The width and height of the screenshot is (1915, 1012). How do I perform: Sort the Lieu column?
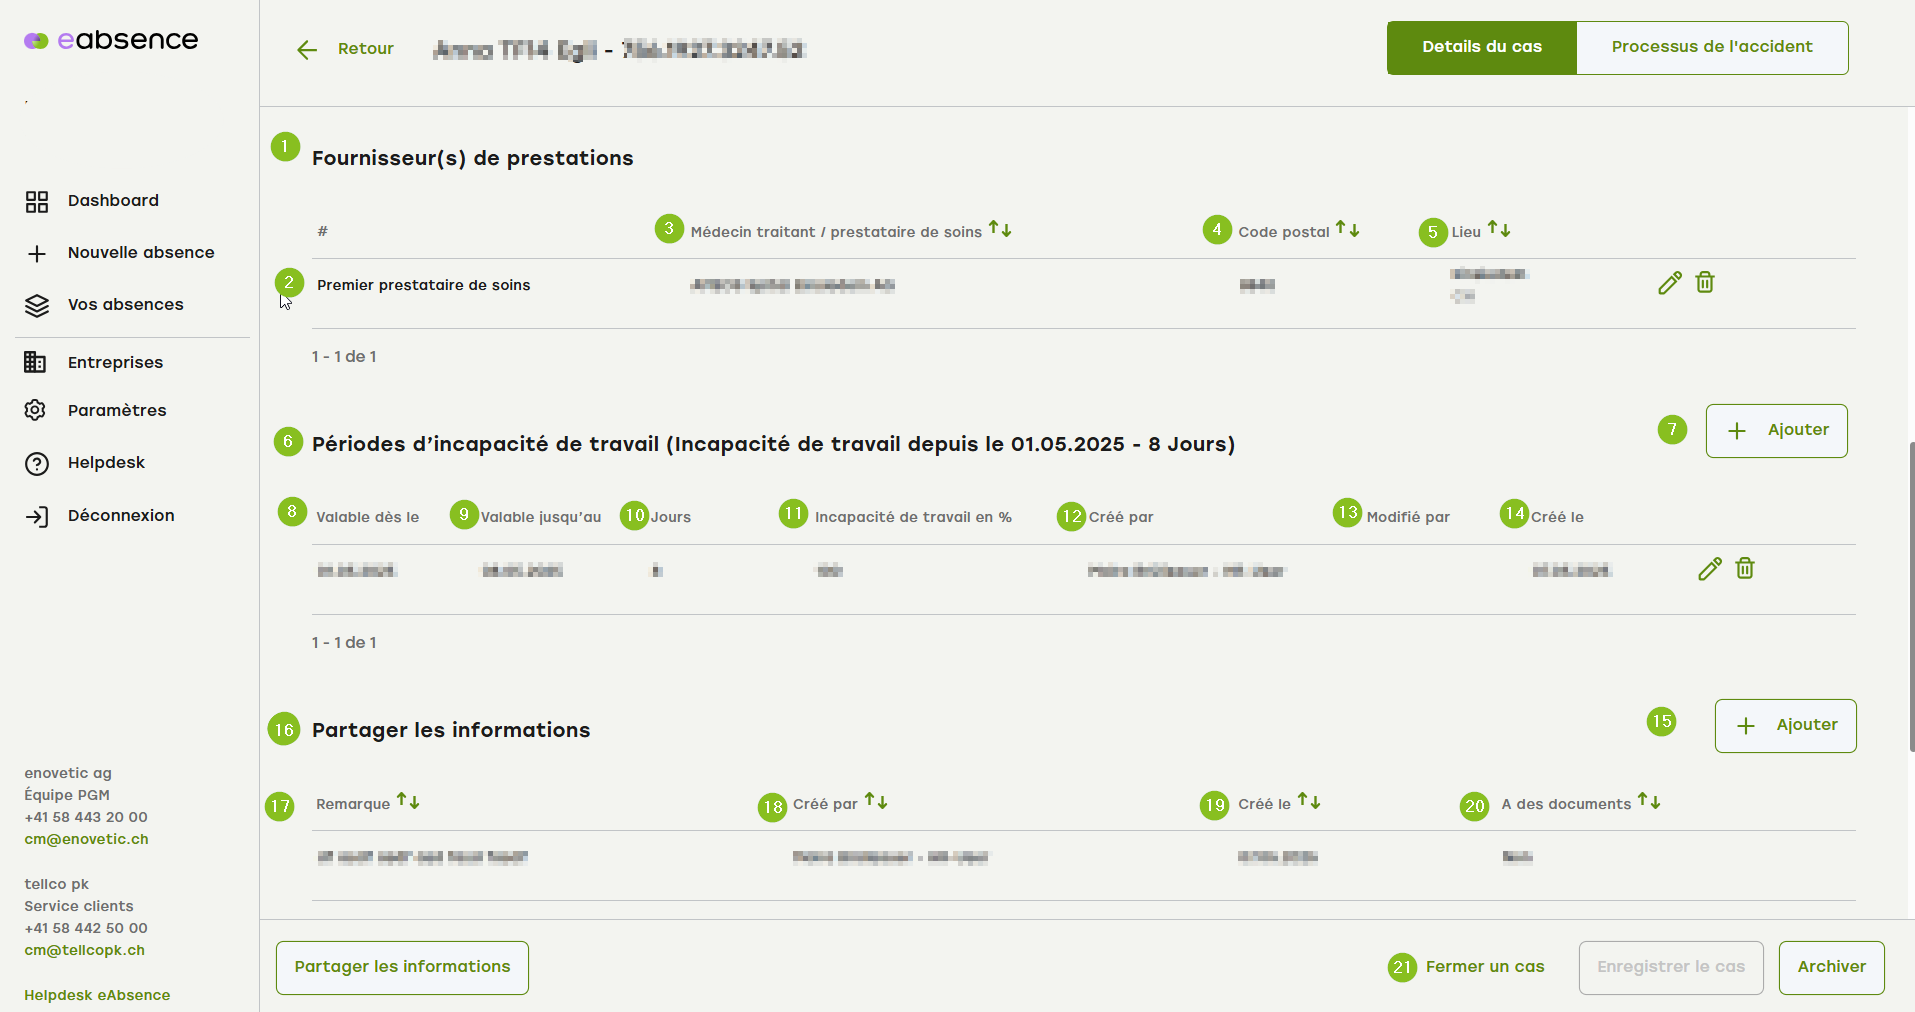click(x=1499, y=230)
